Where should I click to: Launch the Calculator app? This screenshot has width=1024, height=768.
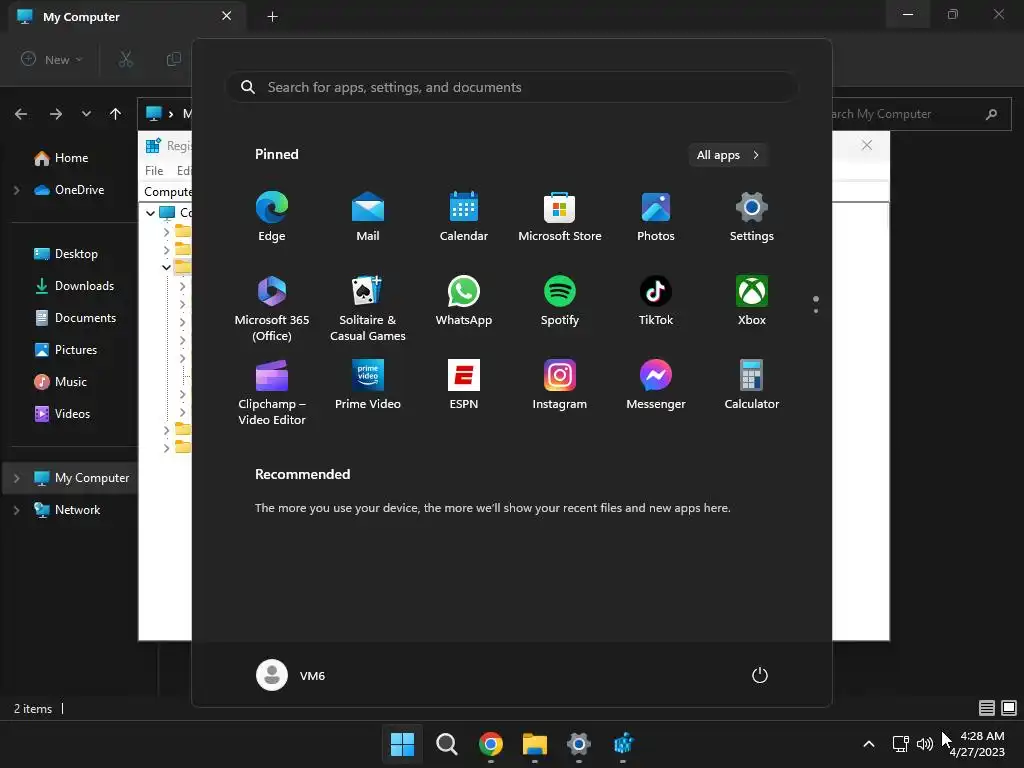pyautogui.click(x=752, y=385)
